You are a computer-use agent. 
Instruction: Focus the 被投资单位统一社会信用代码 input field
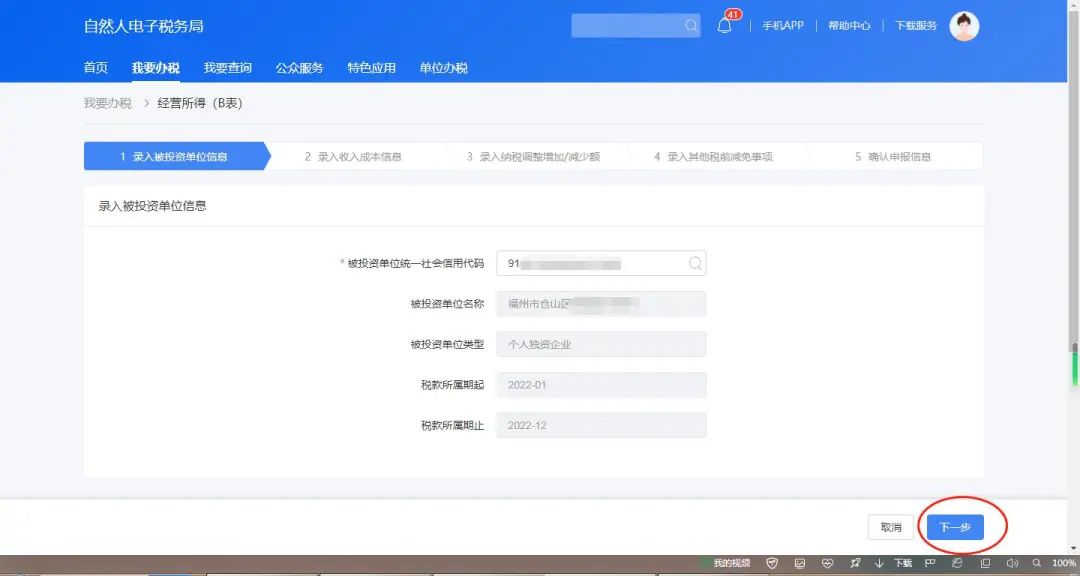click(x=590, y=263)
